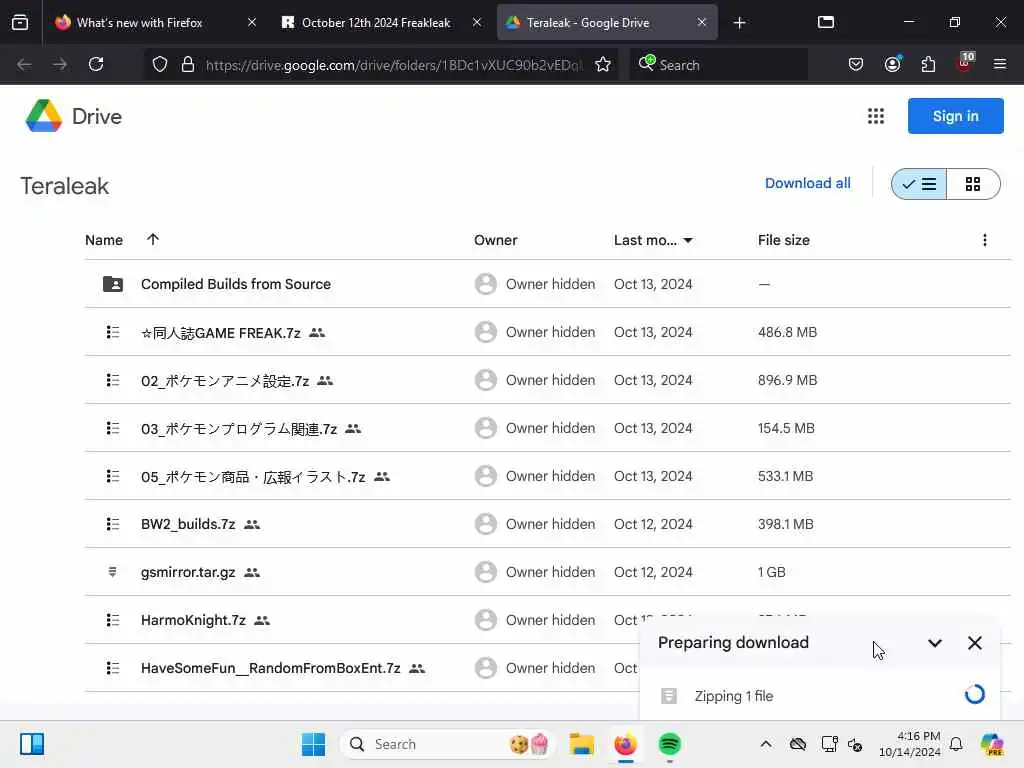The image size is (1024, 768).
Task: Open Windows widgets panel icon
Action: [32, 744]
